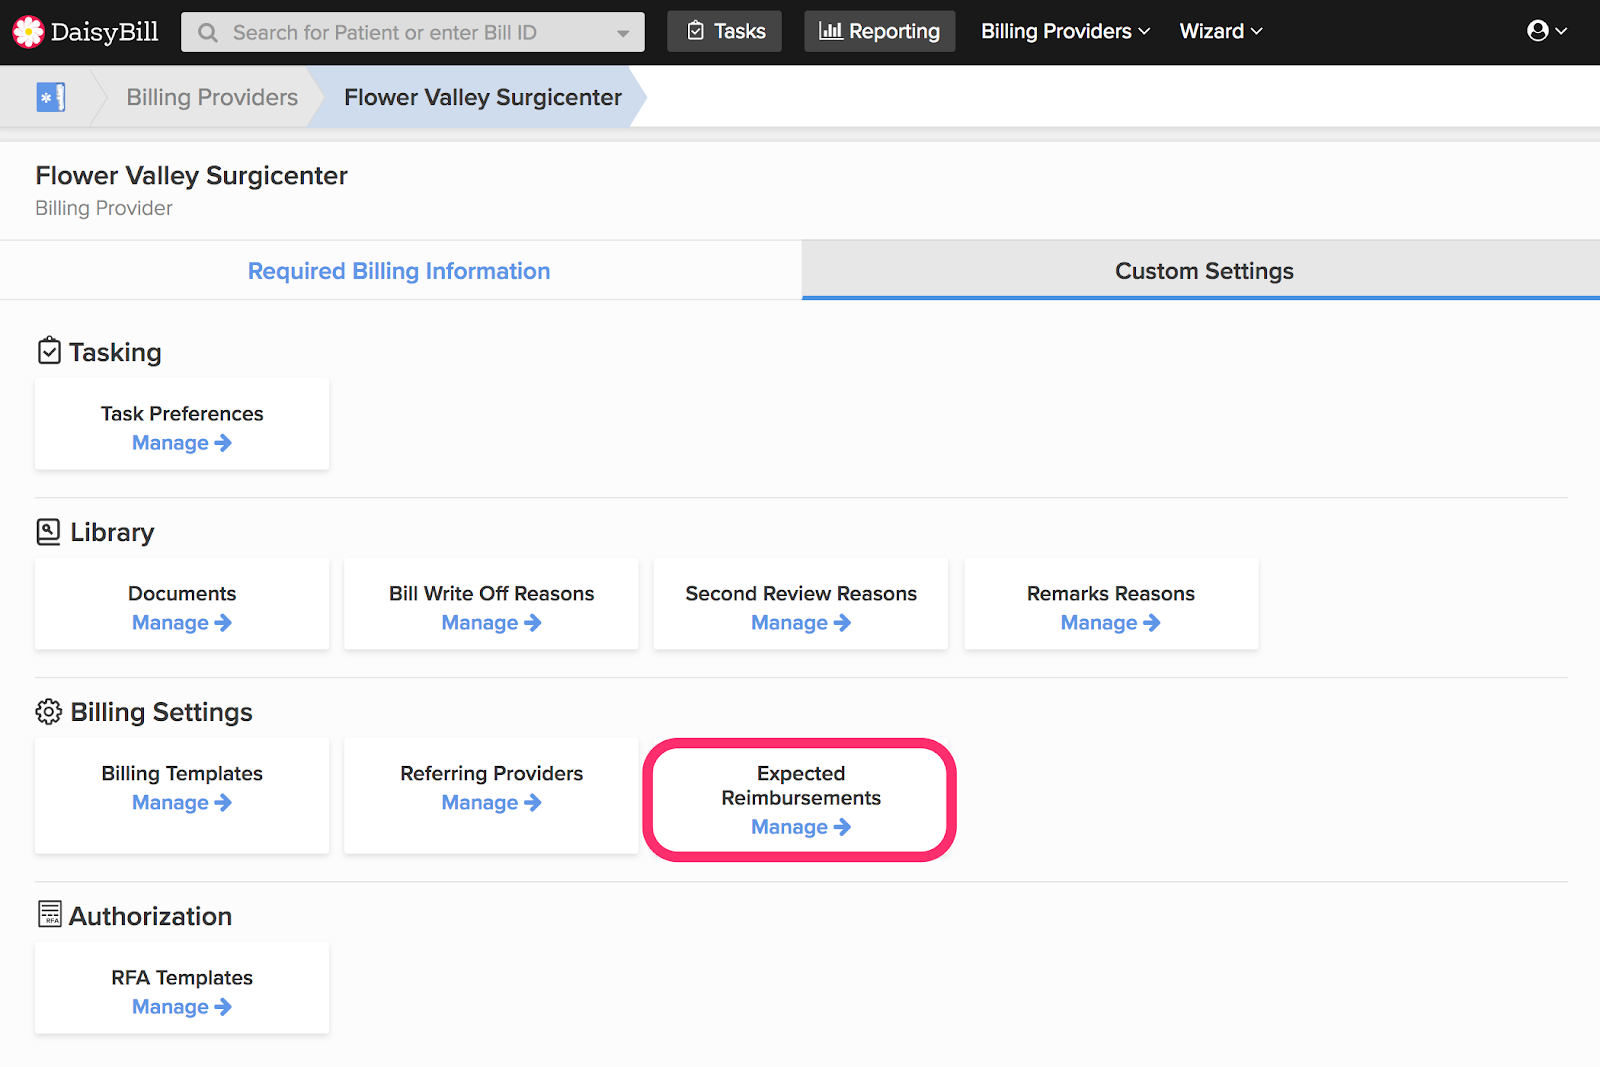Image resolution: width=1600 pixels, height=1067 pixels.
Task: Click the Library section icon
Action: point(49,531)
